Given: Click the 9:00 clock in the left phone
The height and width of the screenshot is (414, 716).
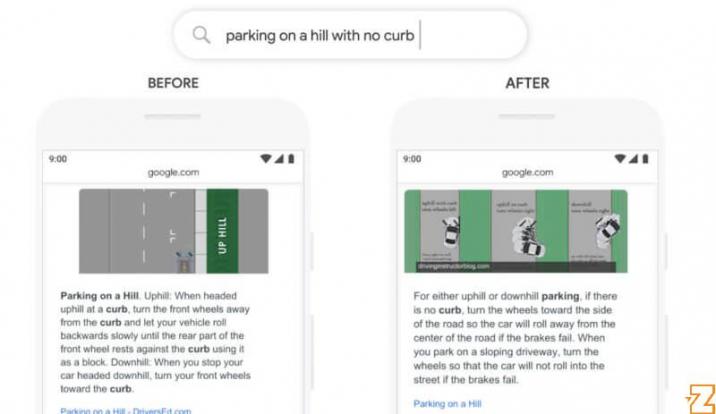Looking at the screenshot, I should click(58, 159).
